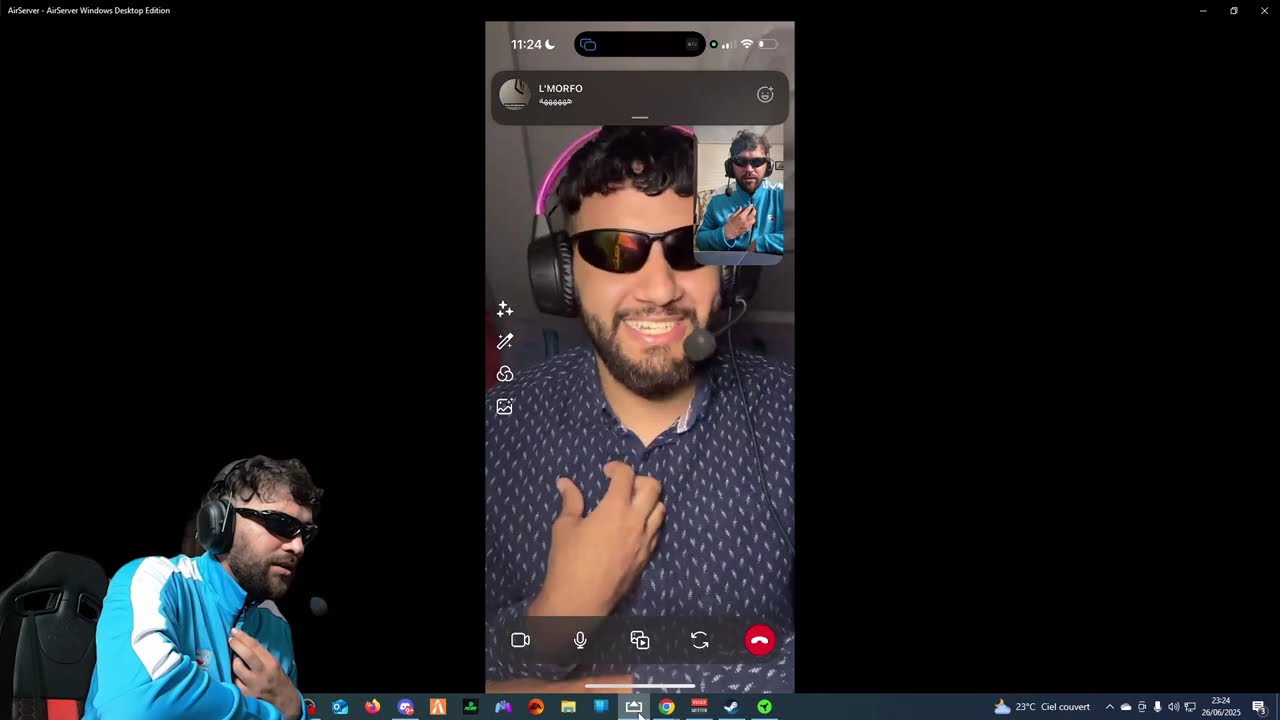The height and width of the screenshot is (720, 1280).
Task: Open the volume speaker tray icon
Action: point(1173,707)
